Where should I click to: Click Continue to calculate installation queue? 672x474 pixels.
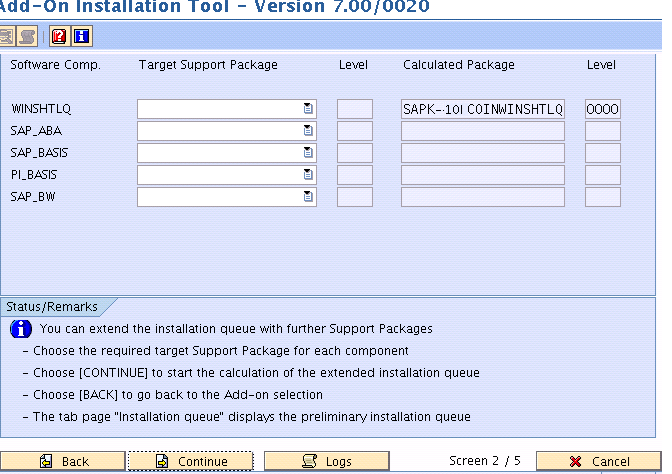(191, 461)
